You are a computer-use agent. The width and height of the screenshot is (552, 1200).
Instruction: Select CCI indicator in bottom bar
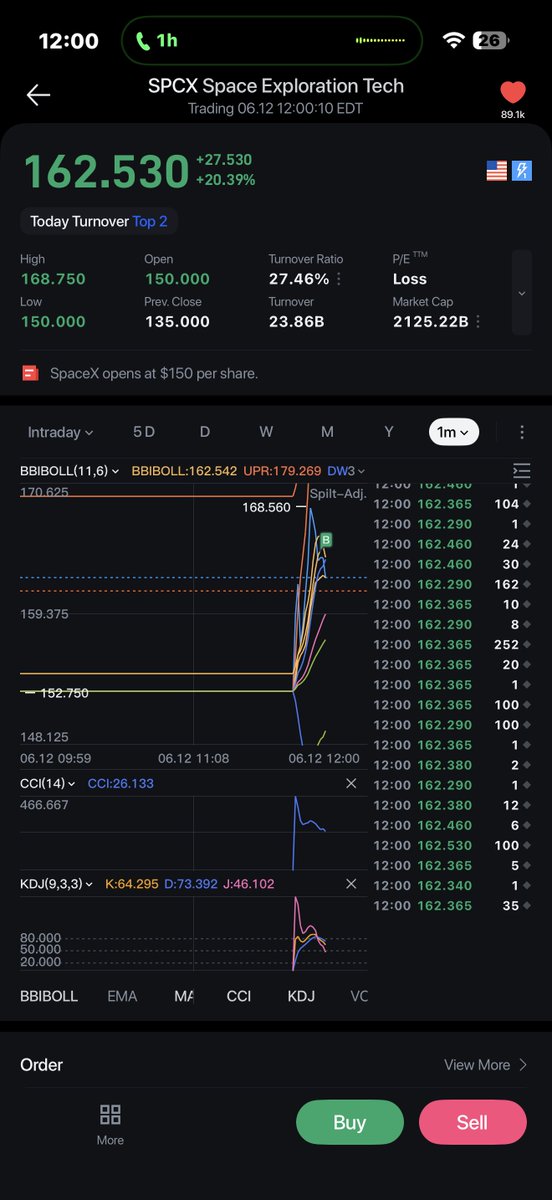239,996
